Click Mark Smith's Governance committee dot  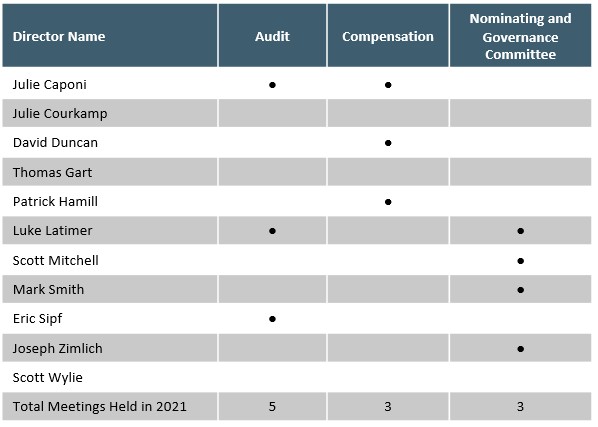point(521,290)
